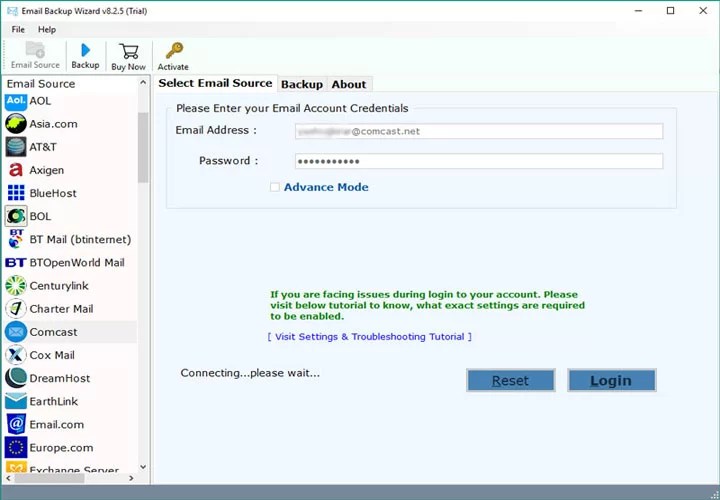Click Connecting...please wait status text
The image size is (720, 500).
[x=250, y=373]
